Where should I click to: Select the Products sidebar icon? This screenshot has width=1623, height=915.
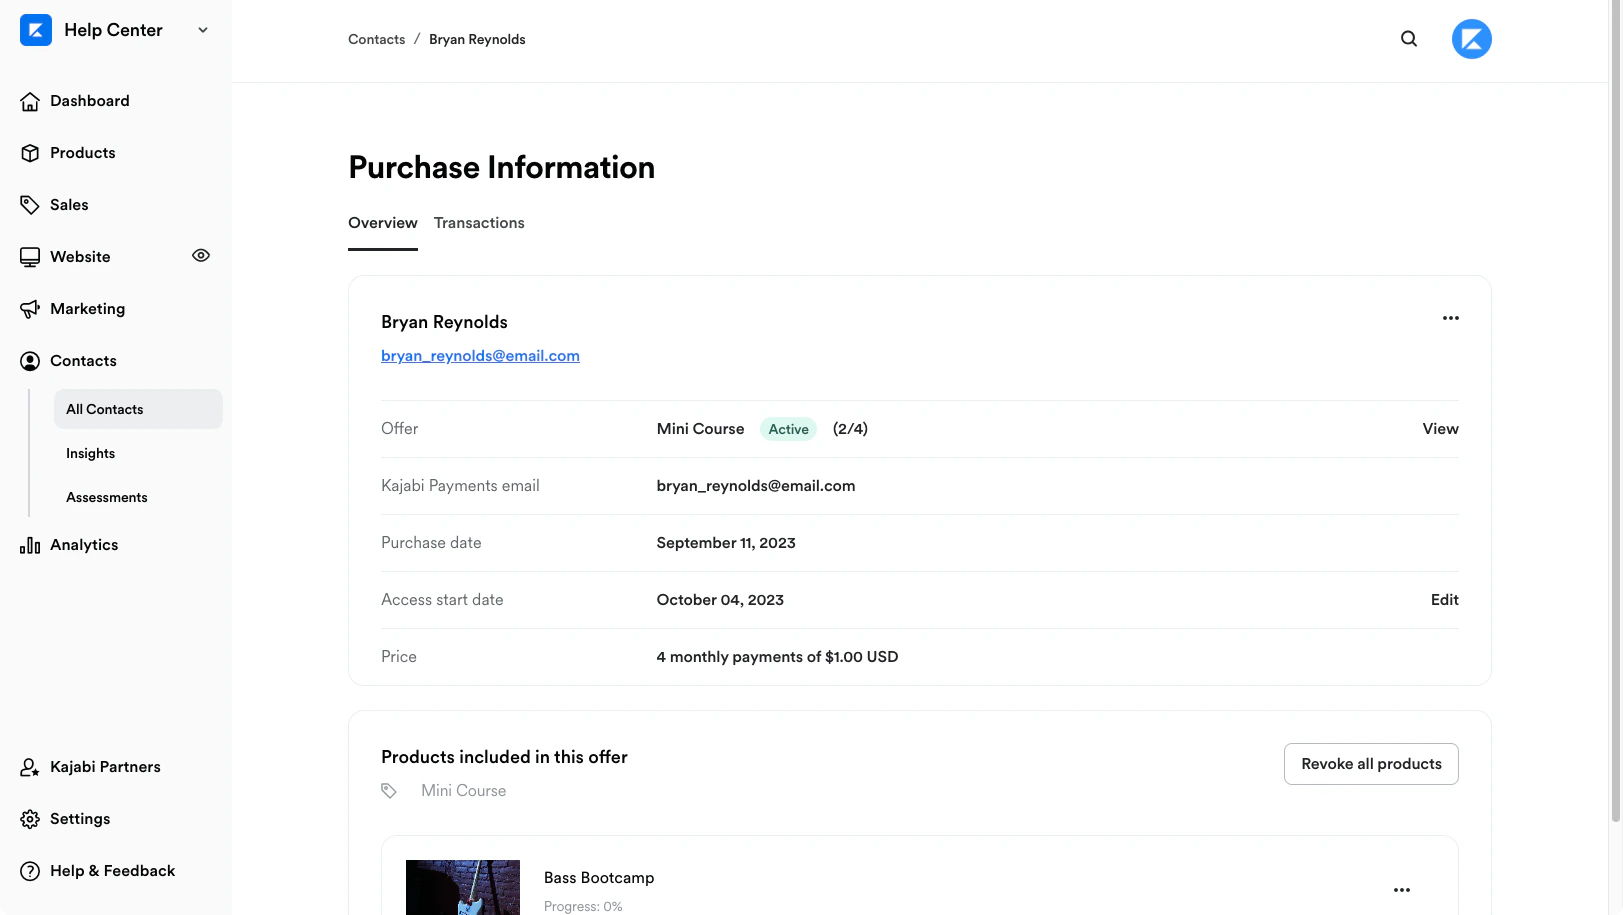point(30,152)
